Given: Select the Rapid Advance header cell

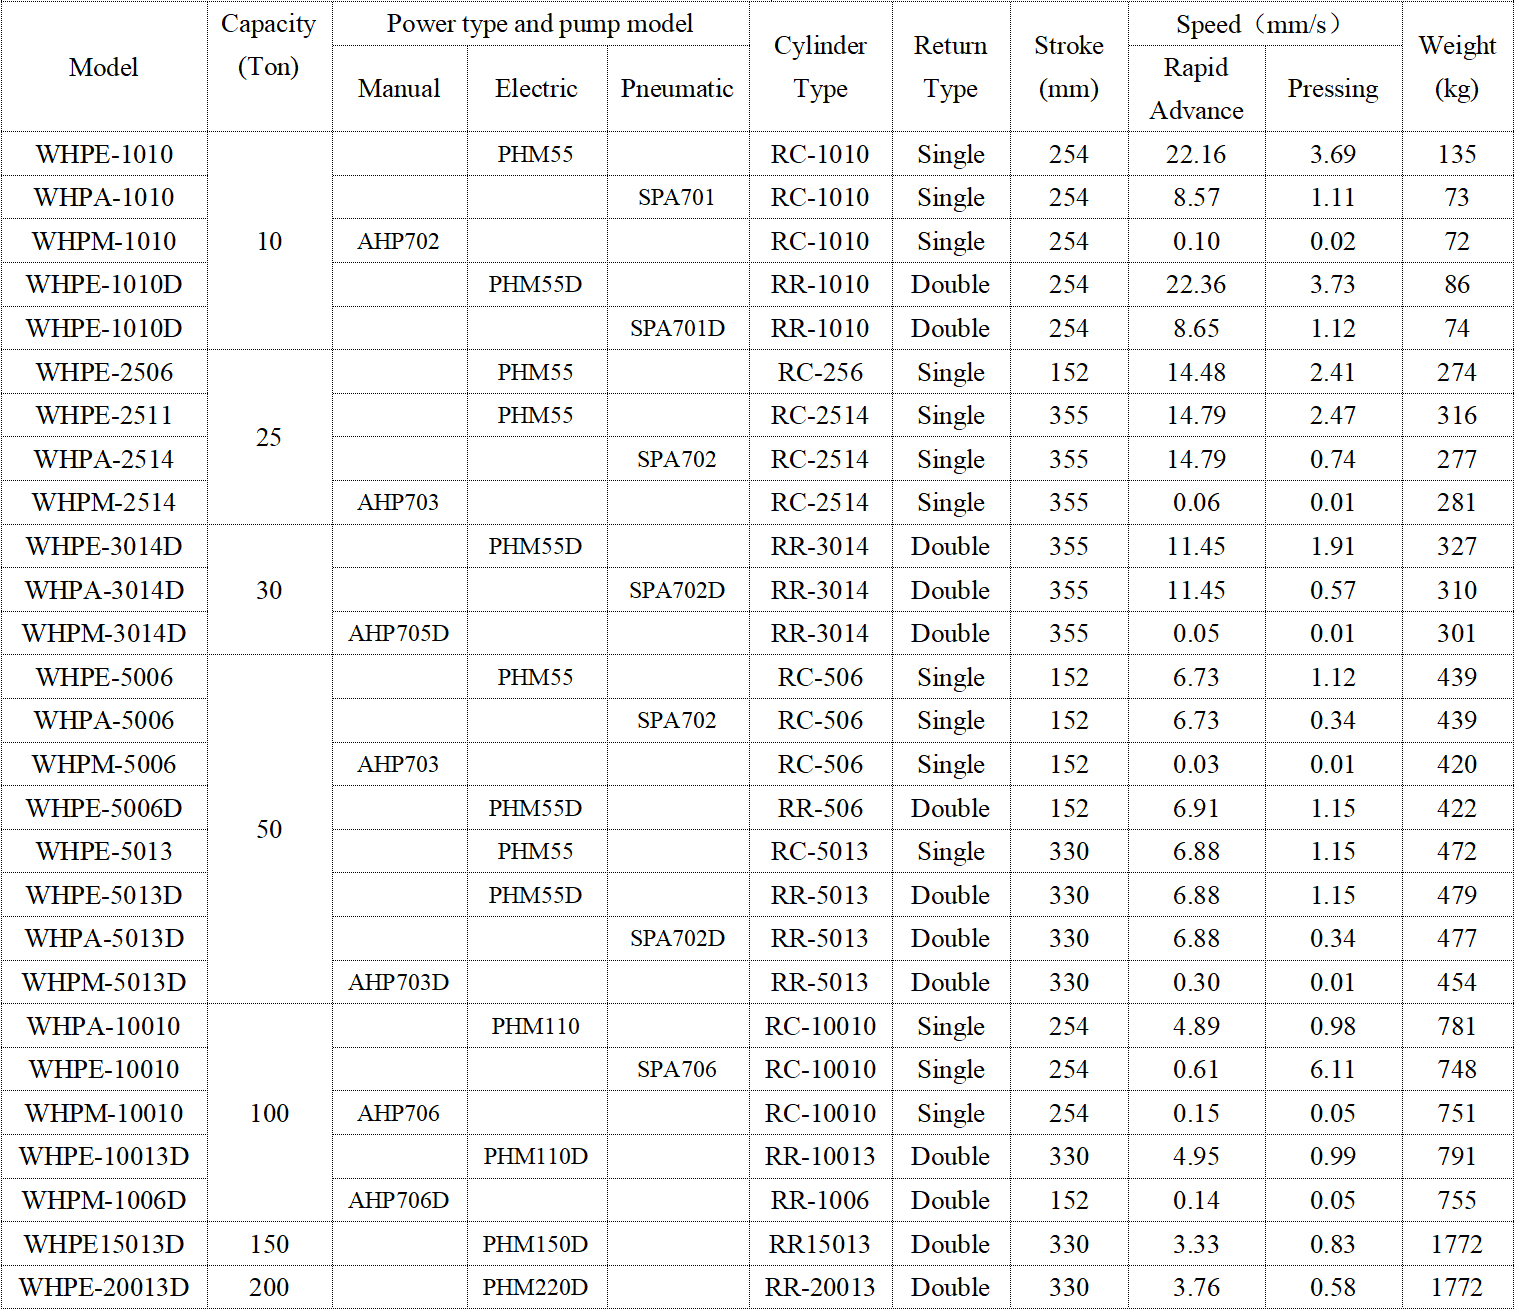Looking at the screenshot, I should click(x=1196, y=89).
